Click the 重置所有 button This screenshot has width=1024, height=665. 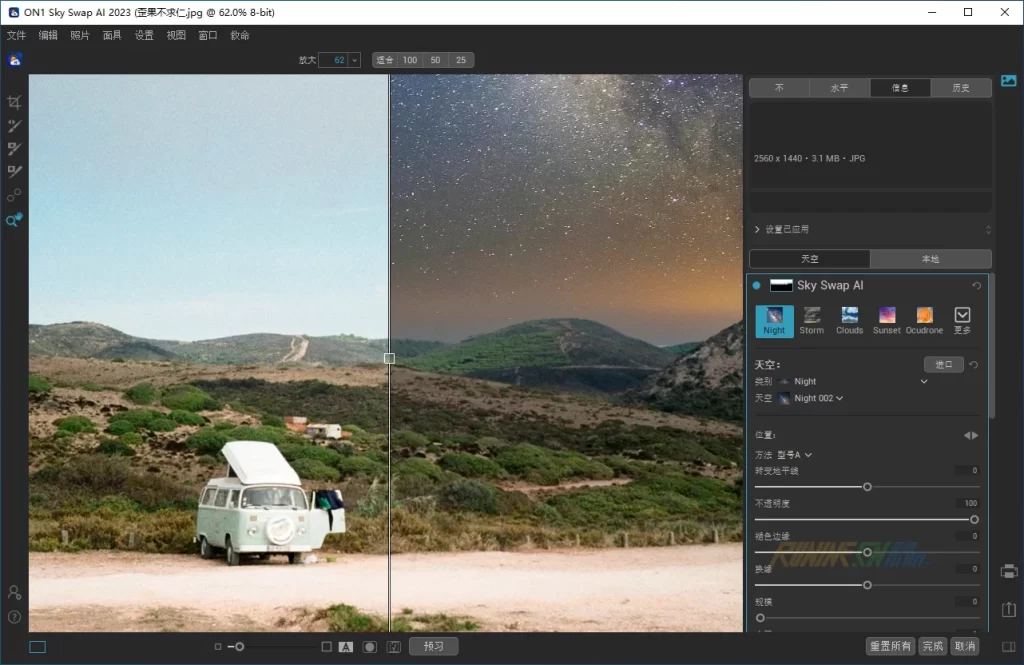890,646
